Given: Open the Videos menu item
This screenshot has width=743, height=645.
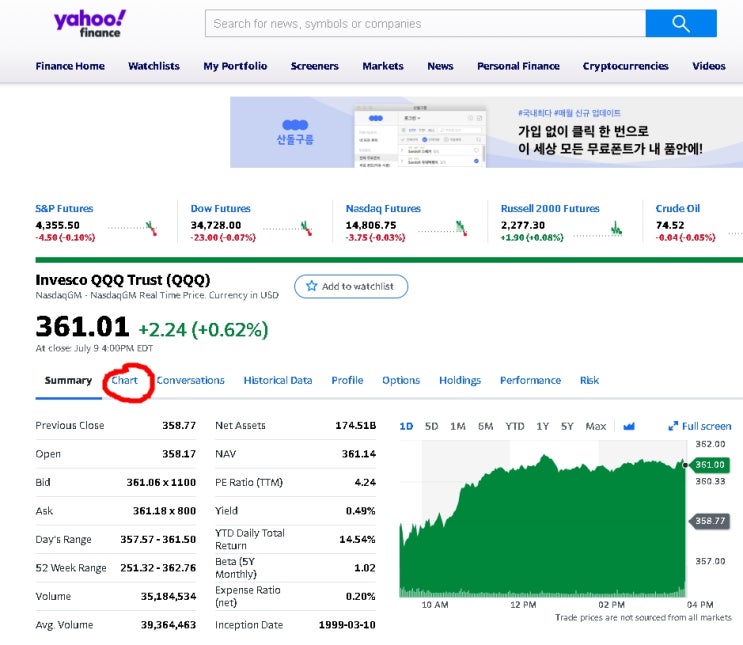Looking at the screenshot, I should [709, 66].
